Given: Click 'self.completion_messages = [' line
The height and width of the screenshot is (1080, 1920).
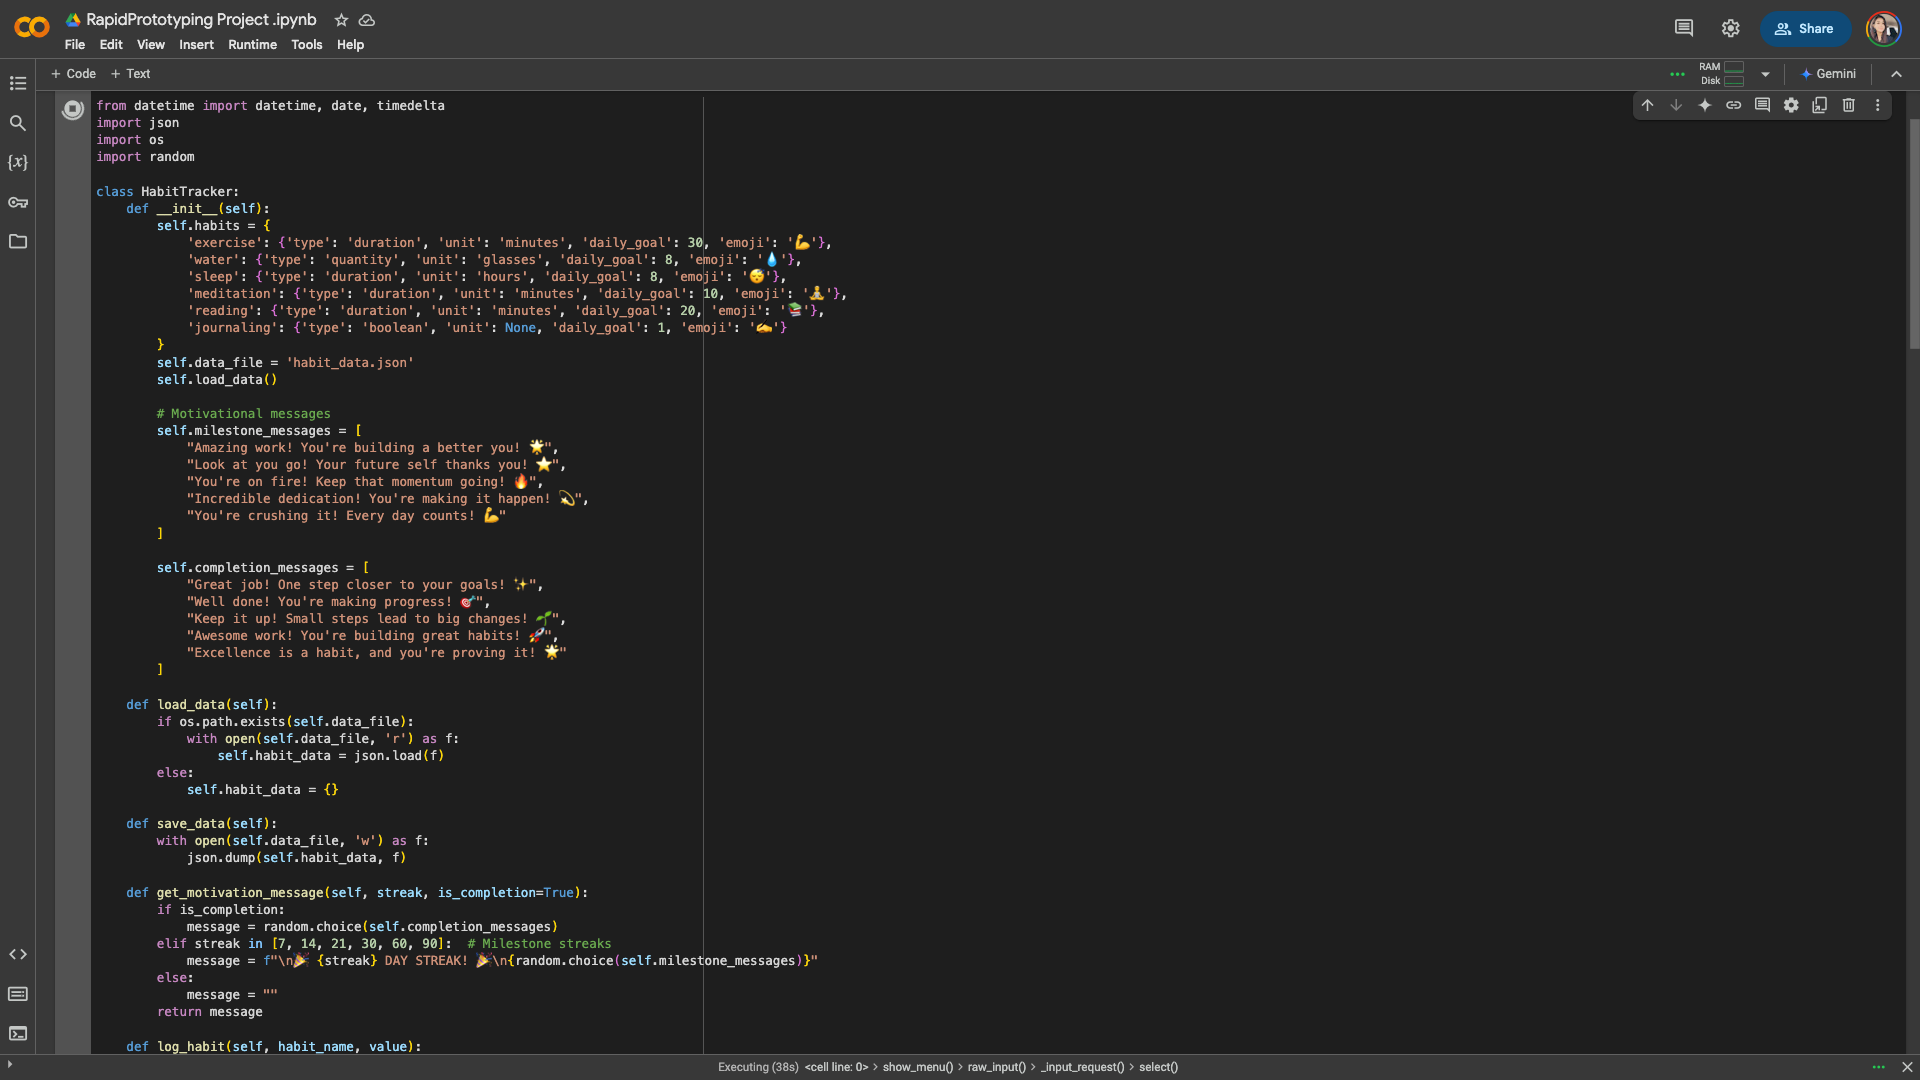Looking at the screenshot, I should 263,567.
